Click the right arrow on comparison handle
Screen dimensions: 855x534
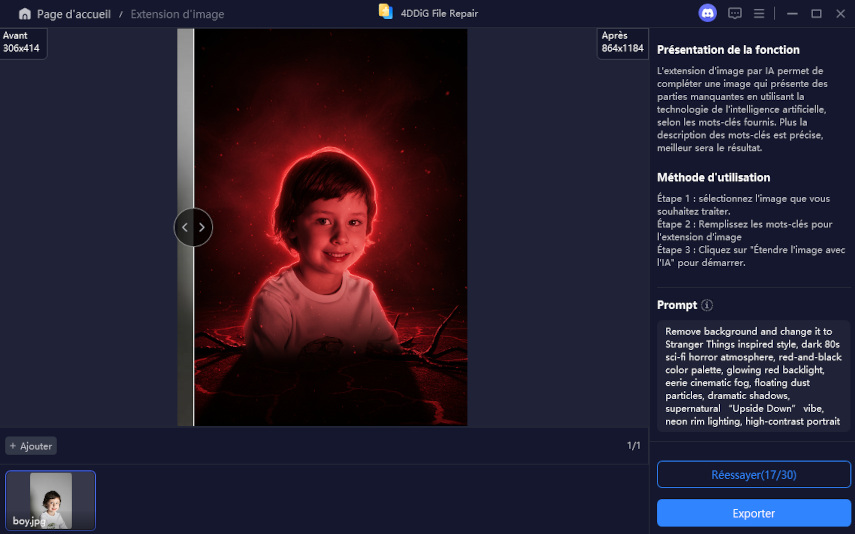202,227
